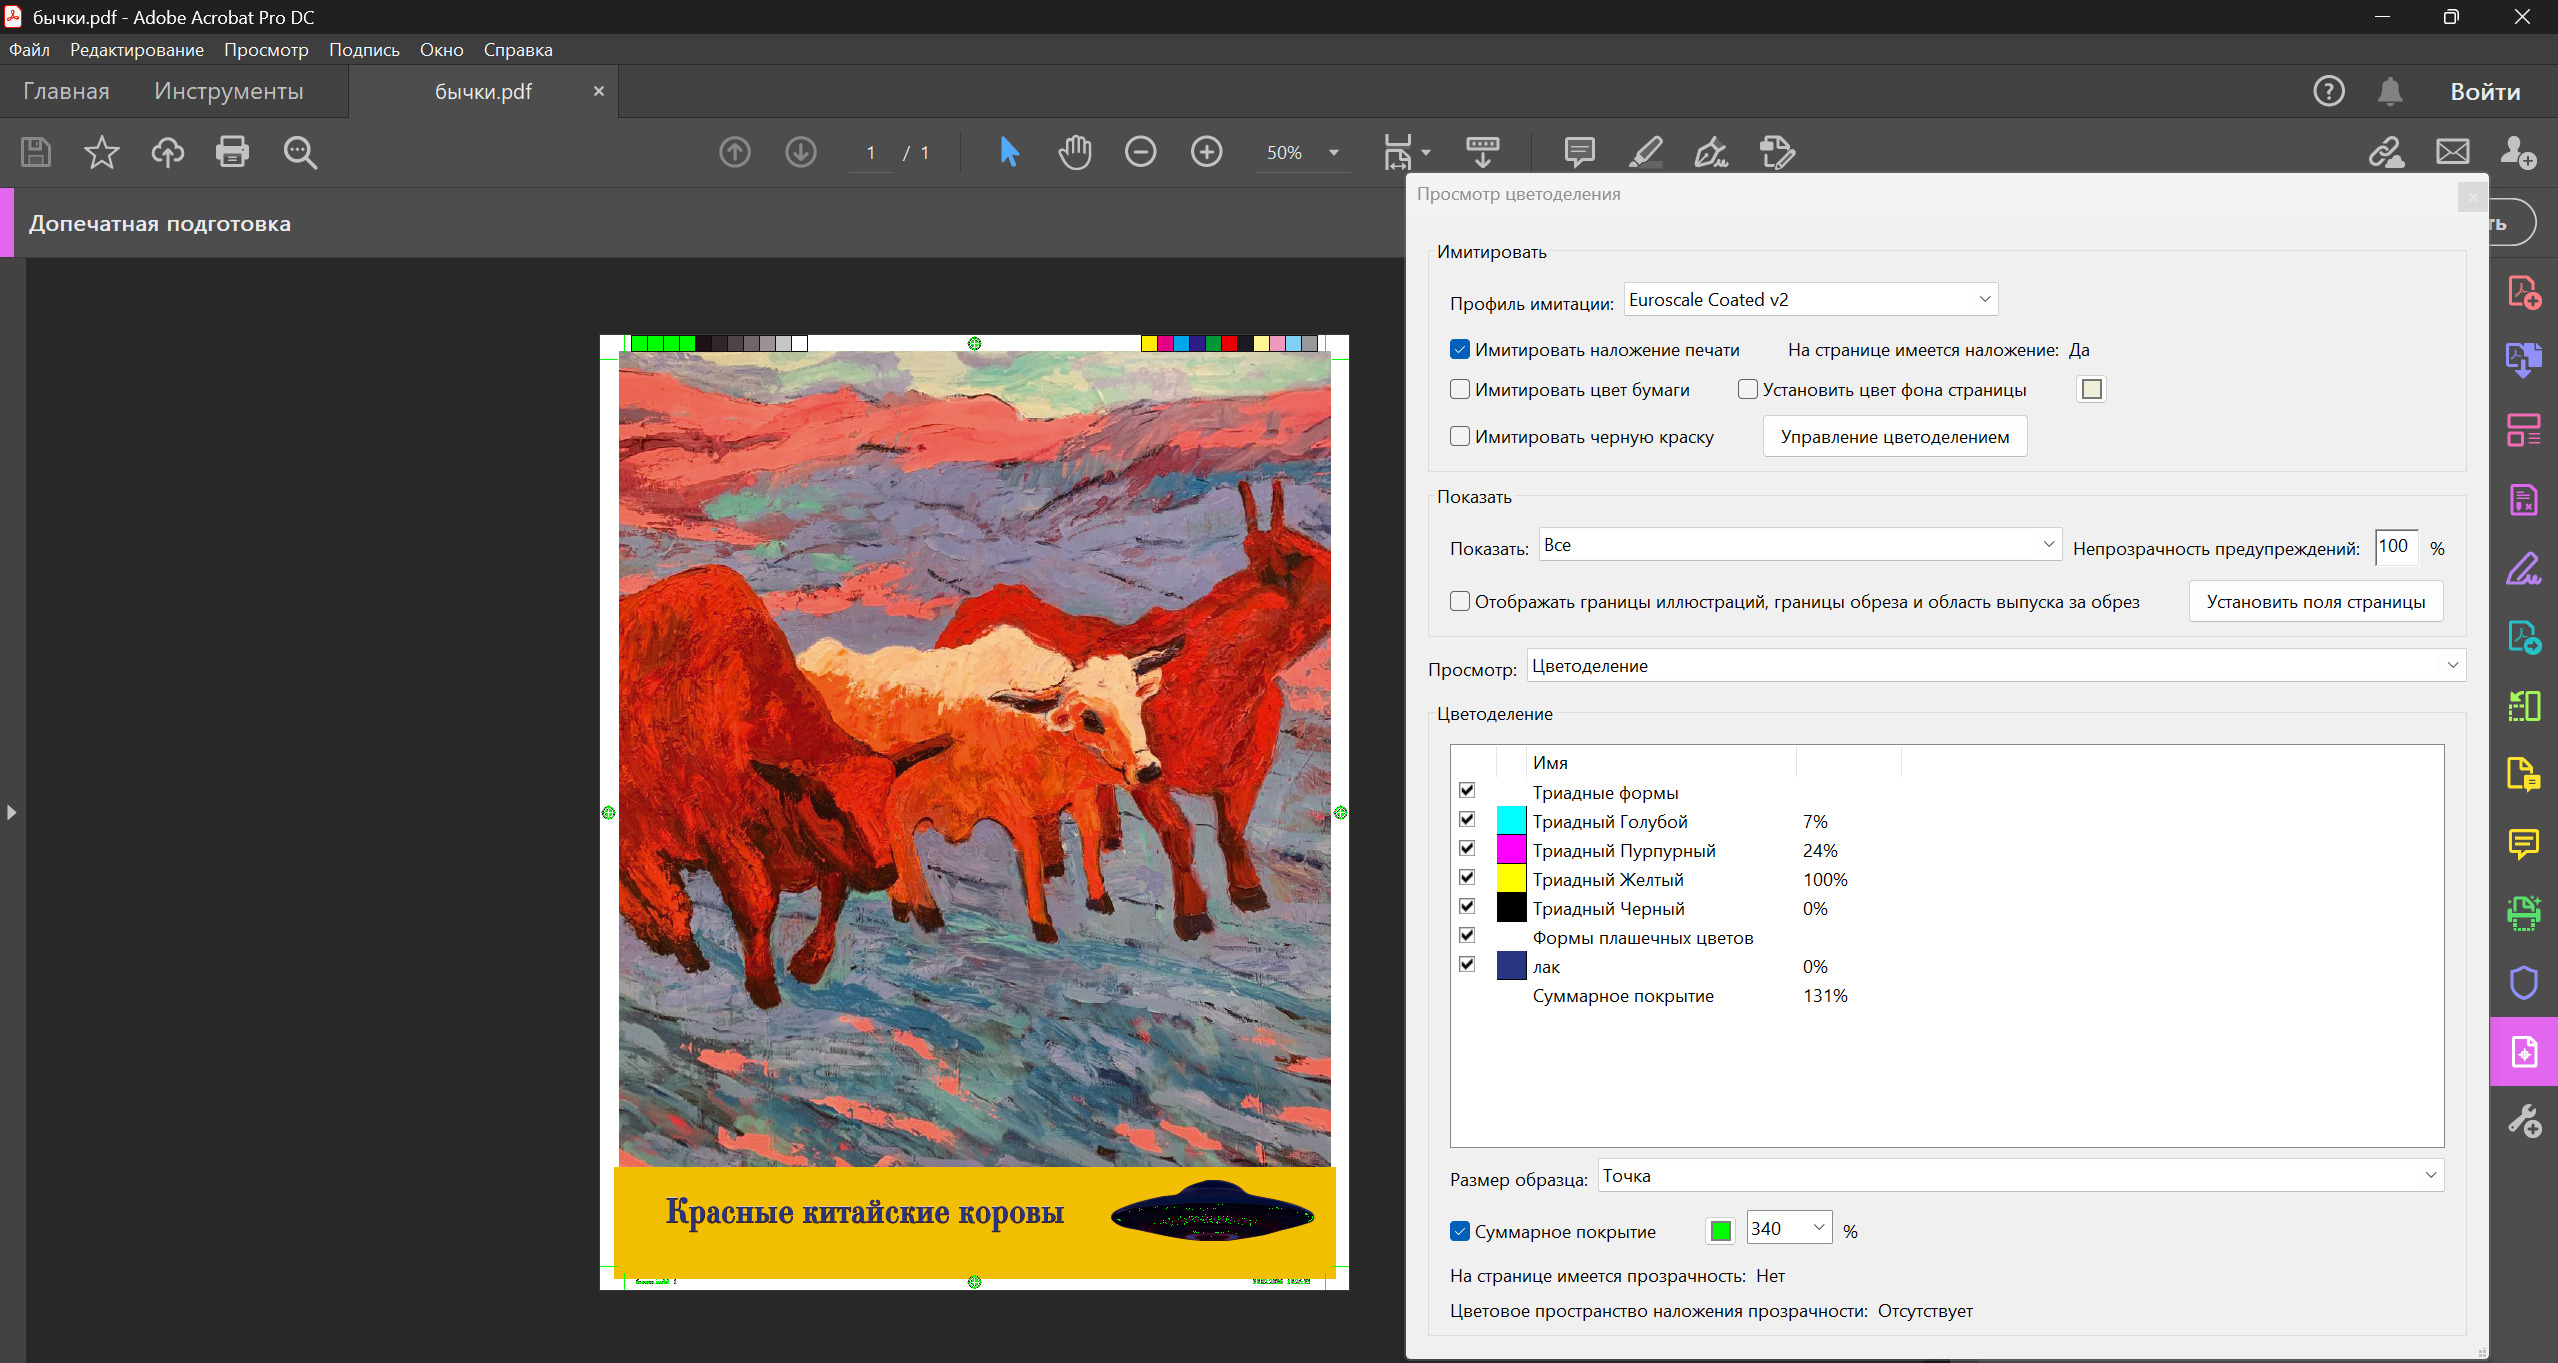Click the current page number field
The image size is (2558, 1363).
(871, 152)
